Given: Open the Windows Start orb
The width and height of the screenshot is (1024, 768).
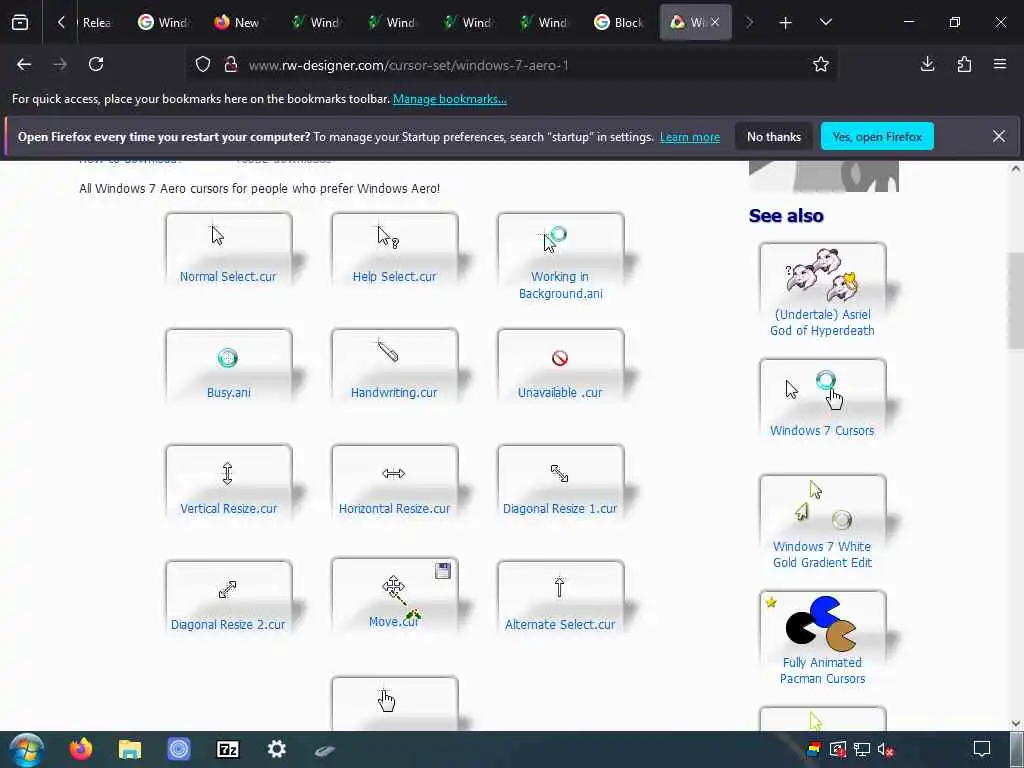Looking at the screenshot, I should tap(26, 749).
